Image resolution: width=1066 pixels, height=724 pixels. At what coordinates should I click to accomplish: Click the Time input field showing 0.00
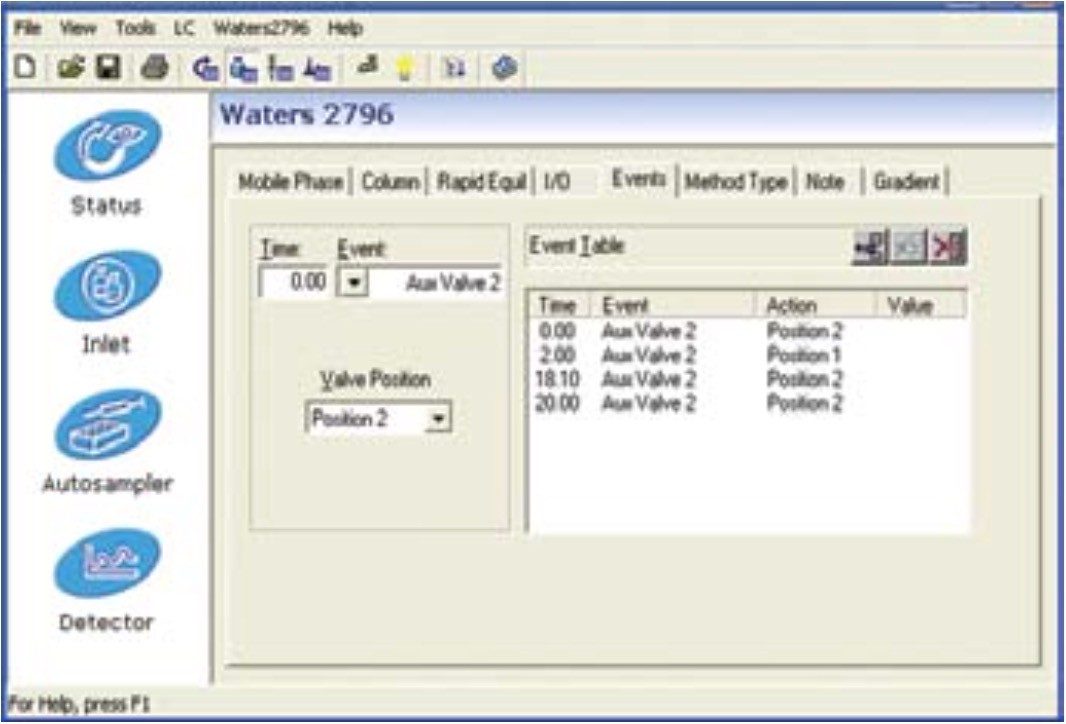(x=293, y=282)
